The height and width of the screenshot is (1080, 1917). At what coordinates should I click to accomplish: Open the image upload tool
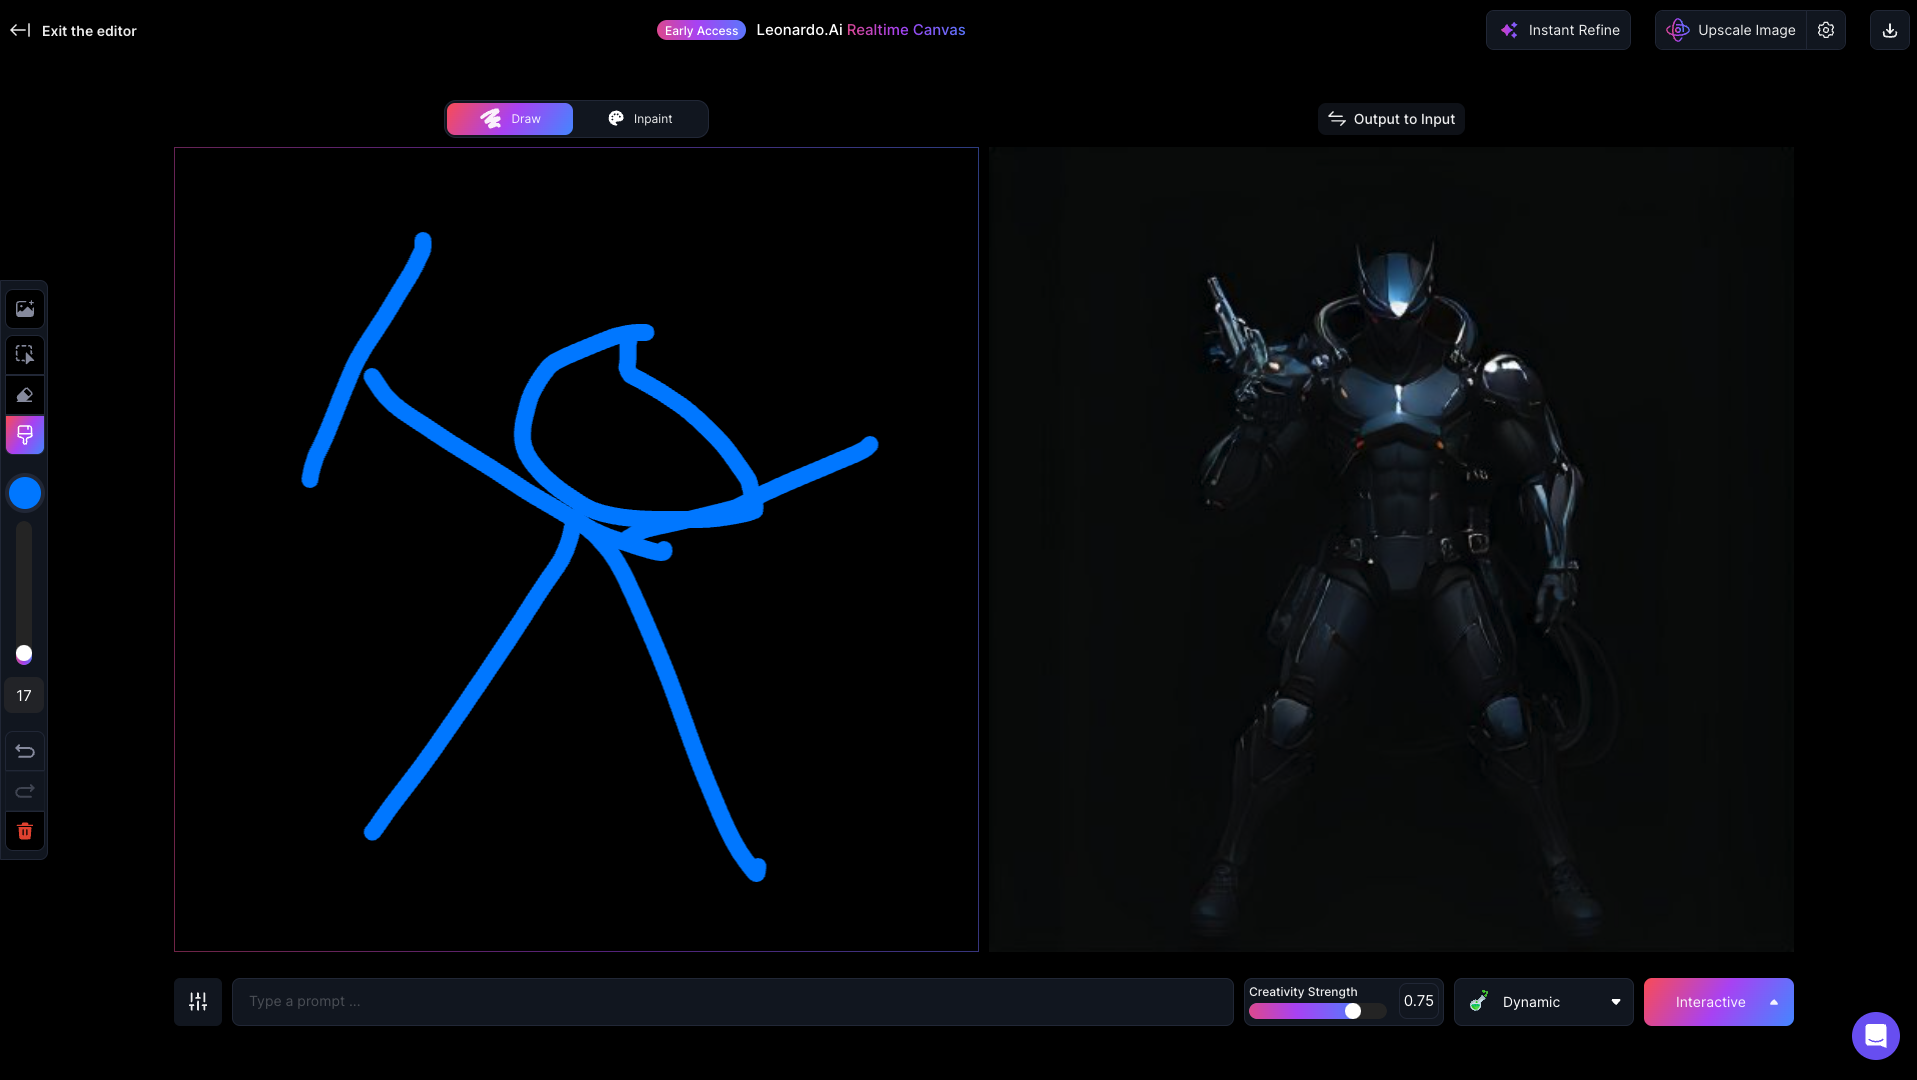tap(24, 308)
